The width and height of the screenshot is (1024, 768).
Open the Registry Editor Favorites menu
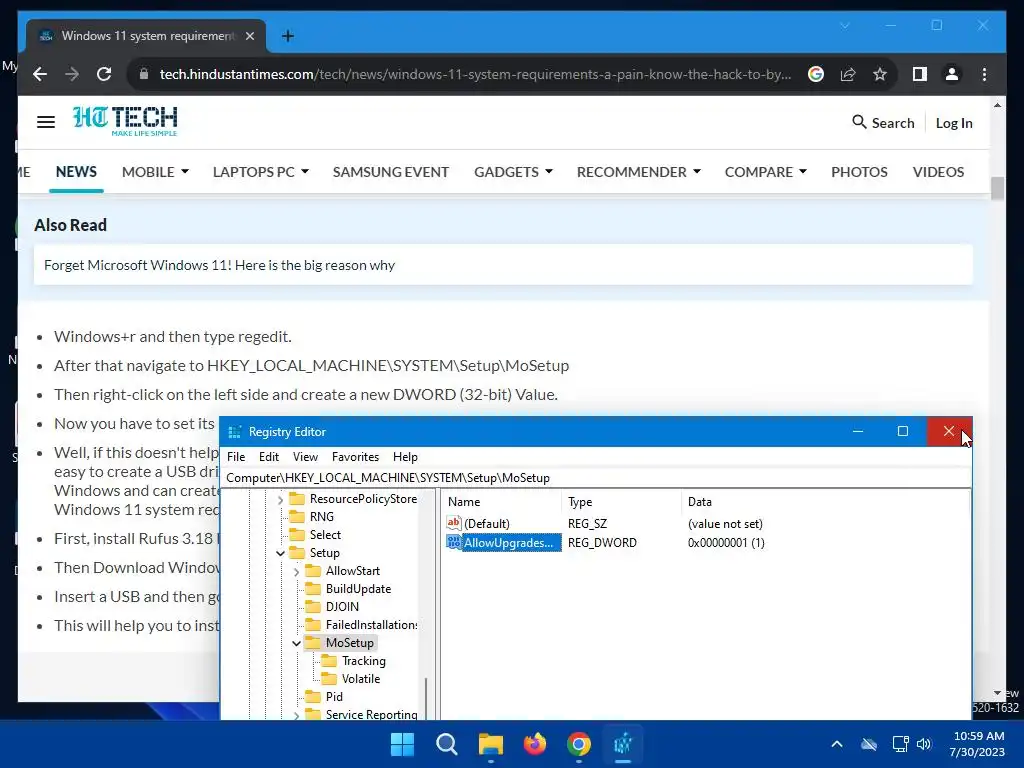[355, 456]
